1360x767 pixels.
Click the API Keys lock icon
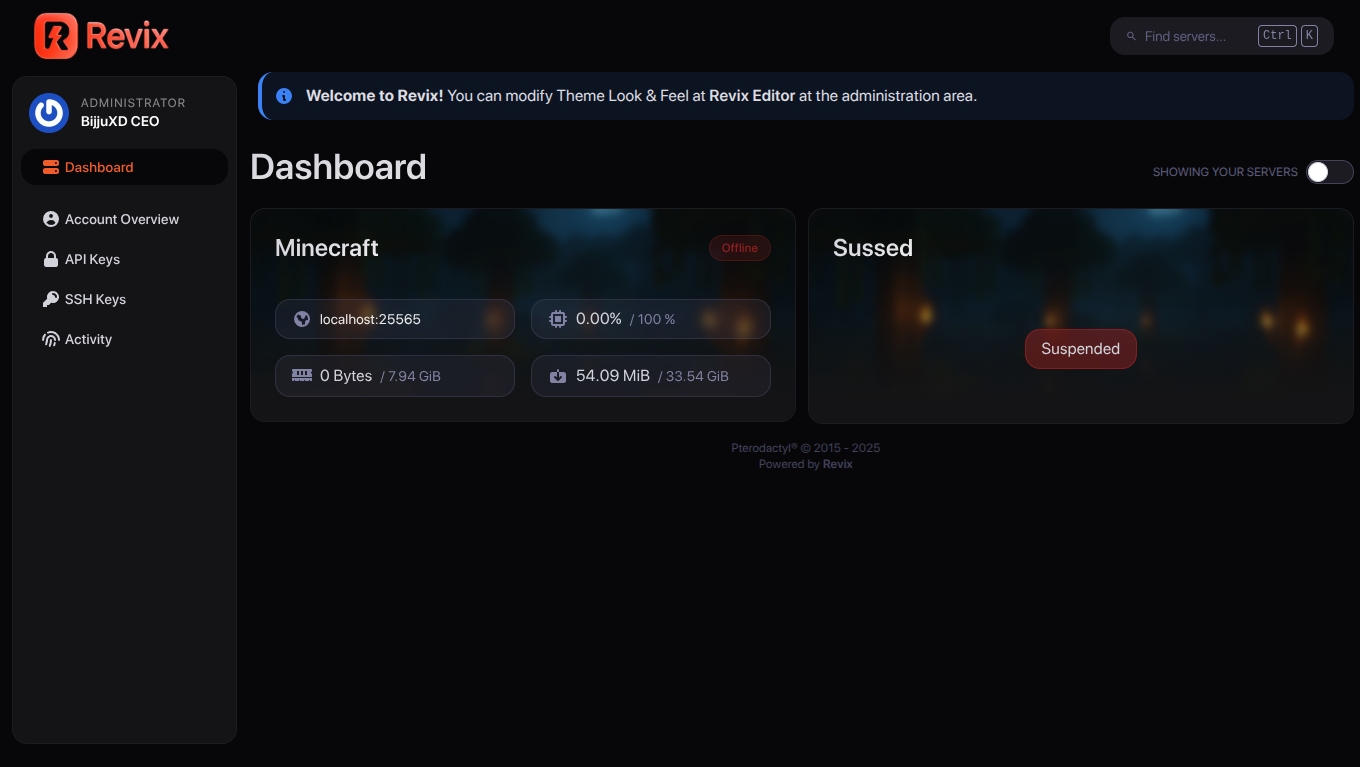click(51, 259)
